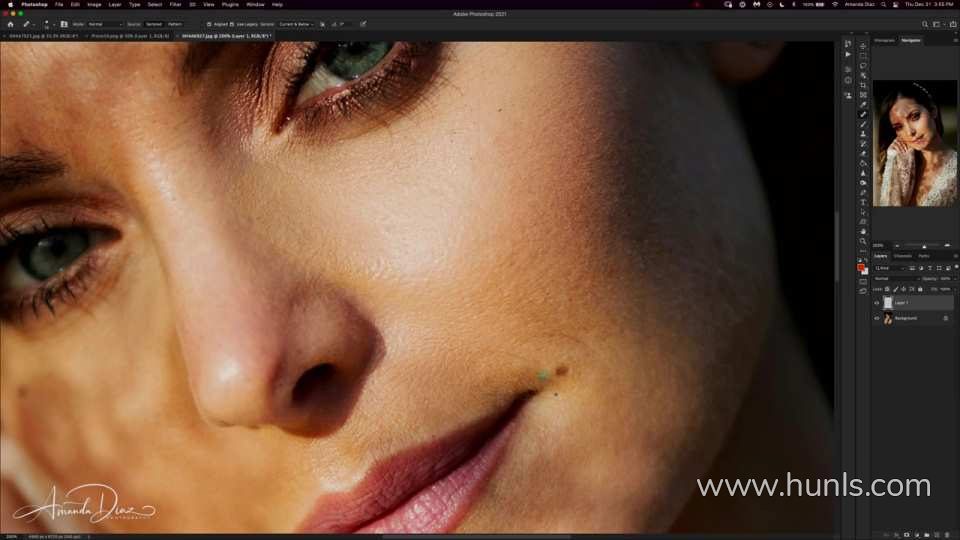Toggle the Aligned checkbox
The image size is (960, 540).
pos(209,24)
